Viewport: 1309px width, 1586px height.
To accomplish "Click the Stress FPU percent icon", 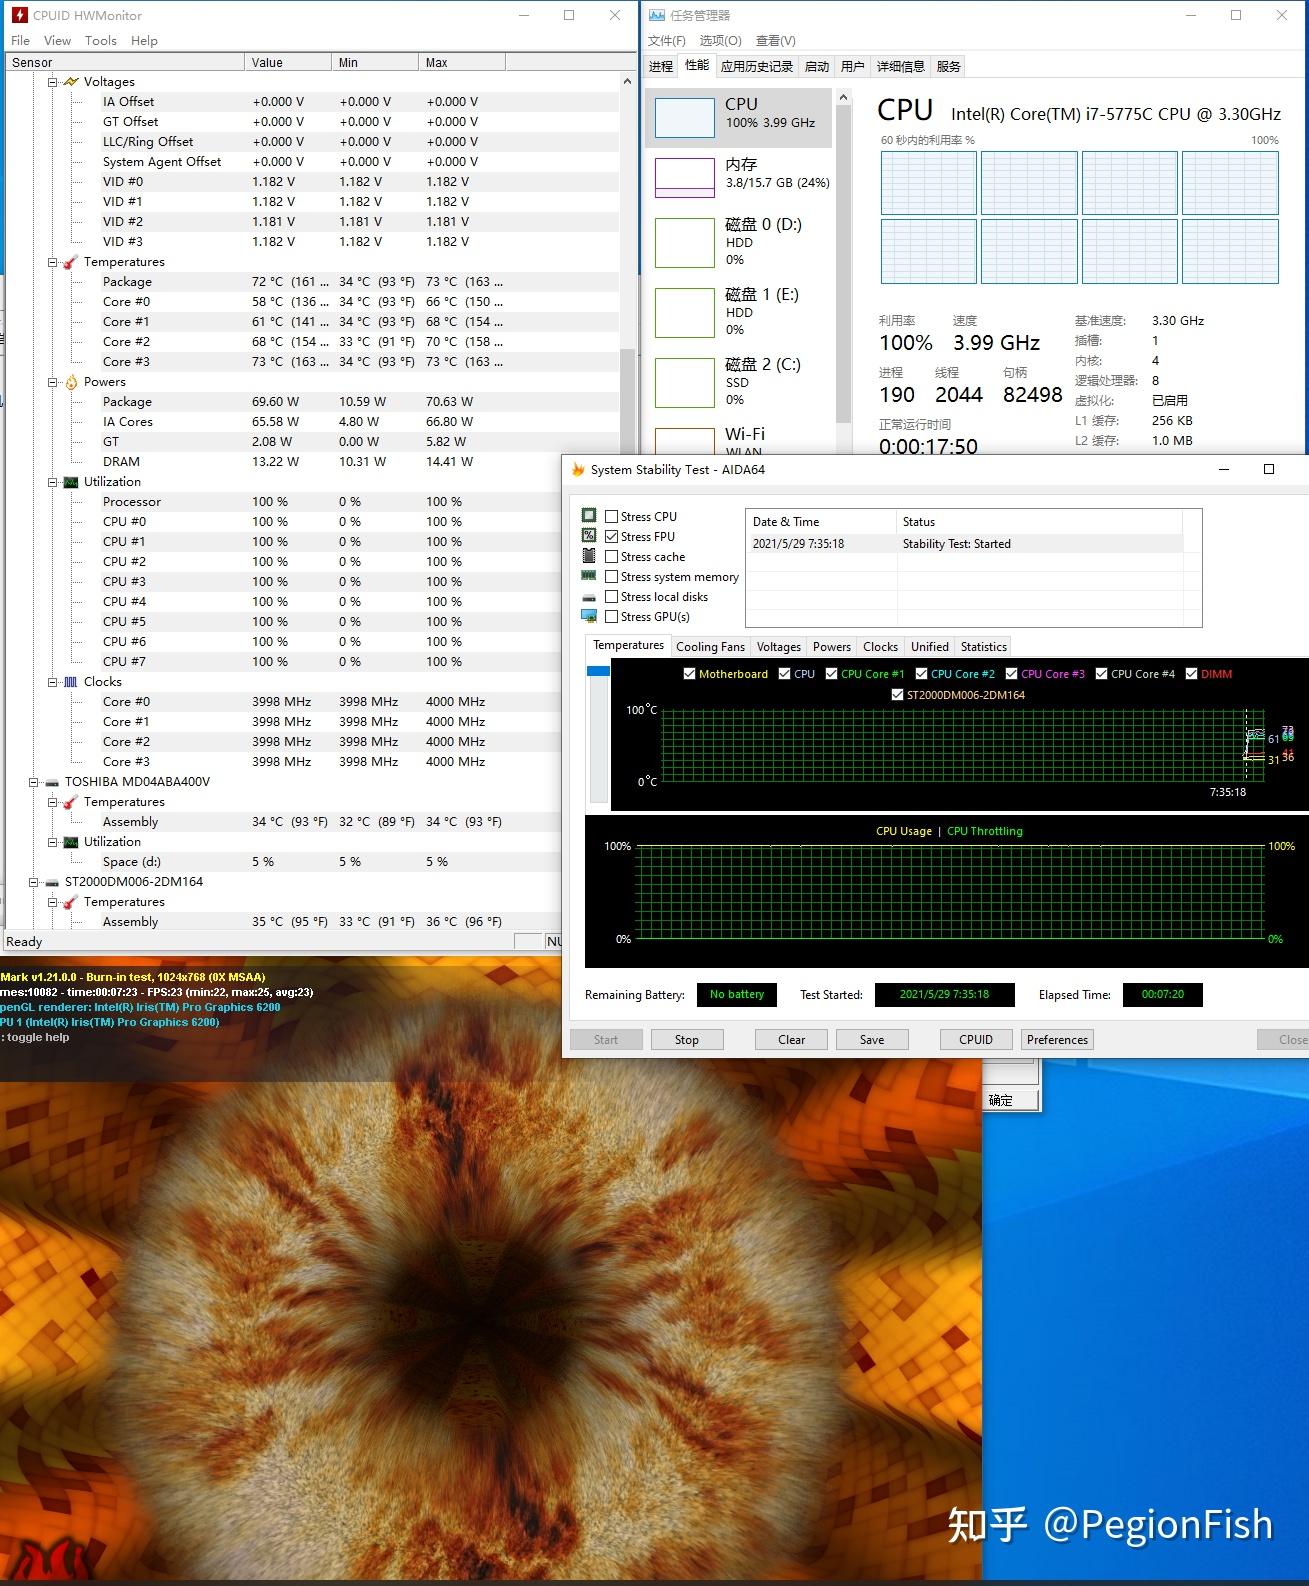I will [589, 536].
